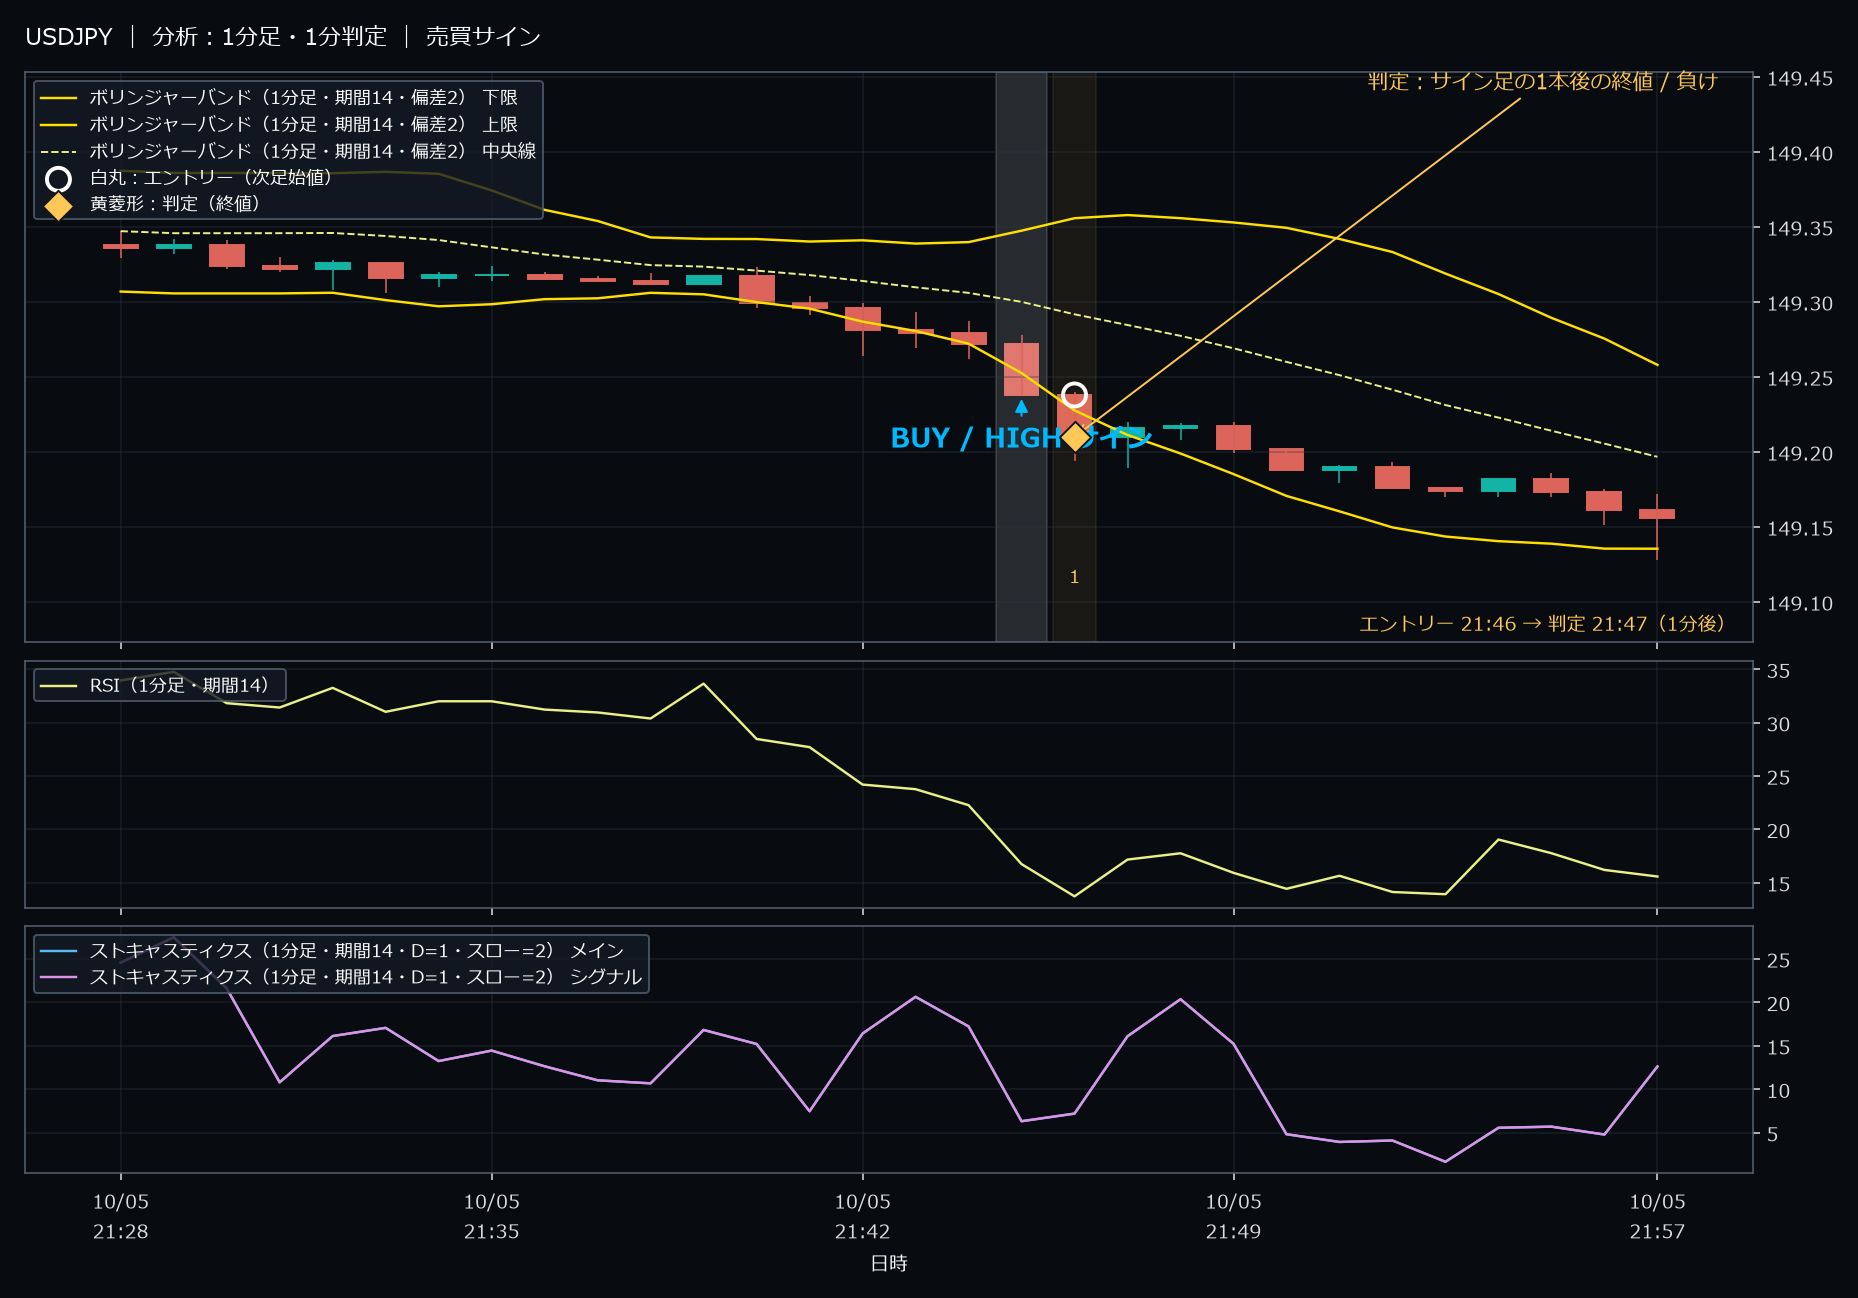Click the RSI axis value 35
1858x1298 pixels.
(x=1778, y=671)
